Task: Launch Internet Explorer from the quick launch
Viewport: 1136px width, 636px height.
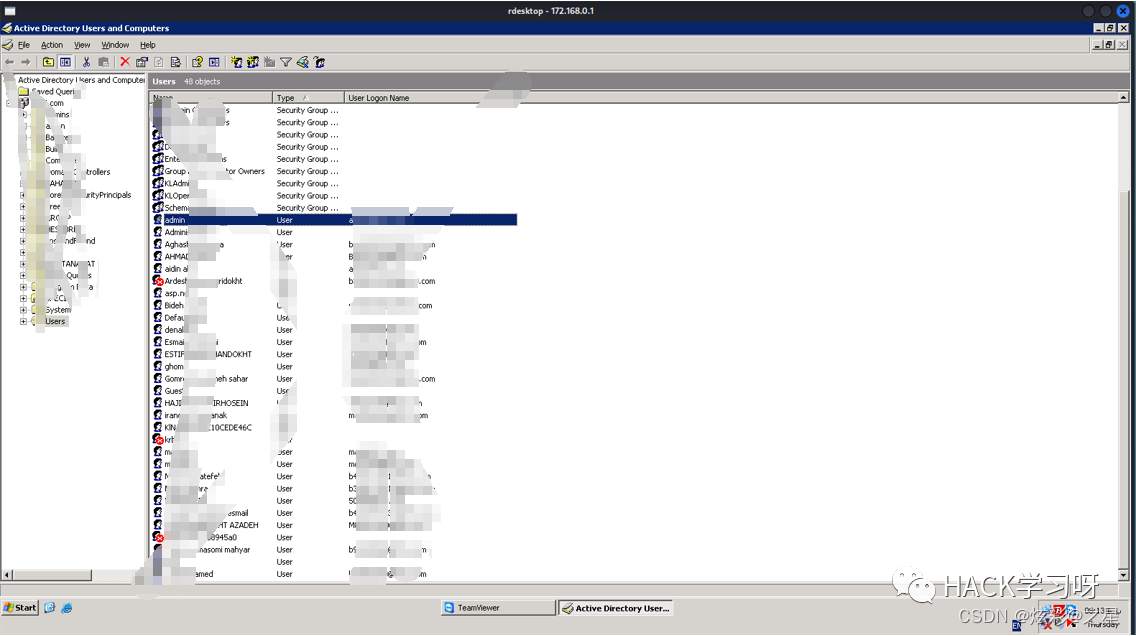Action: (x=67, y=608)
